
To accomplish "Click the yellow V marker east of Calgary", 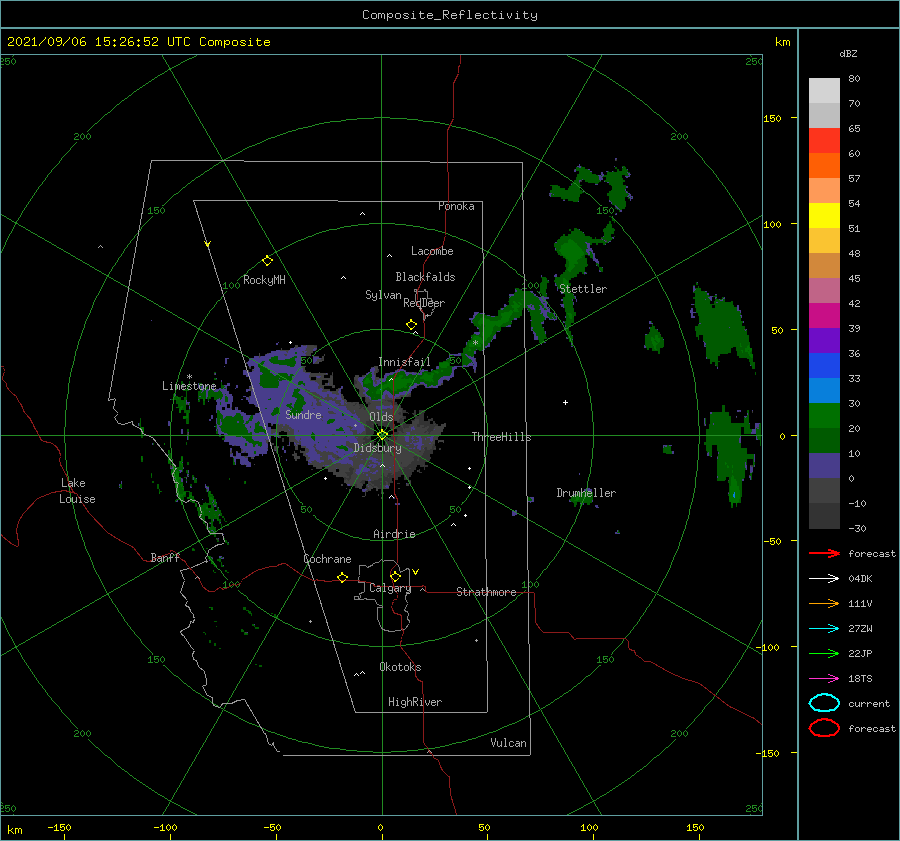I will (x=416, y=572).
